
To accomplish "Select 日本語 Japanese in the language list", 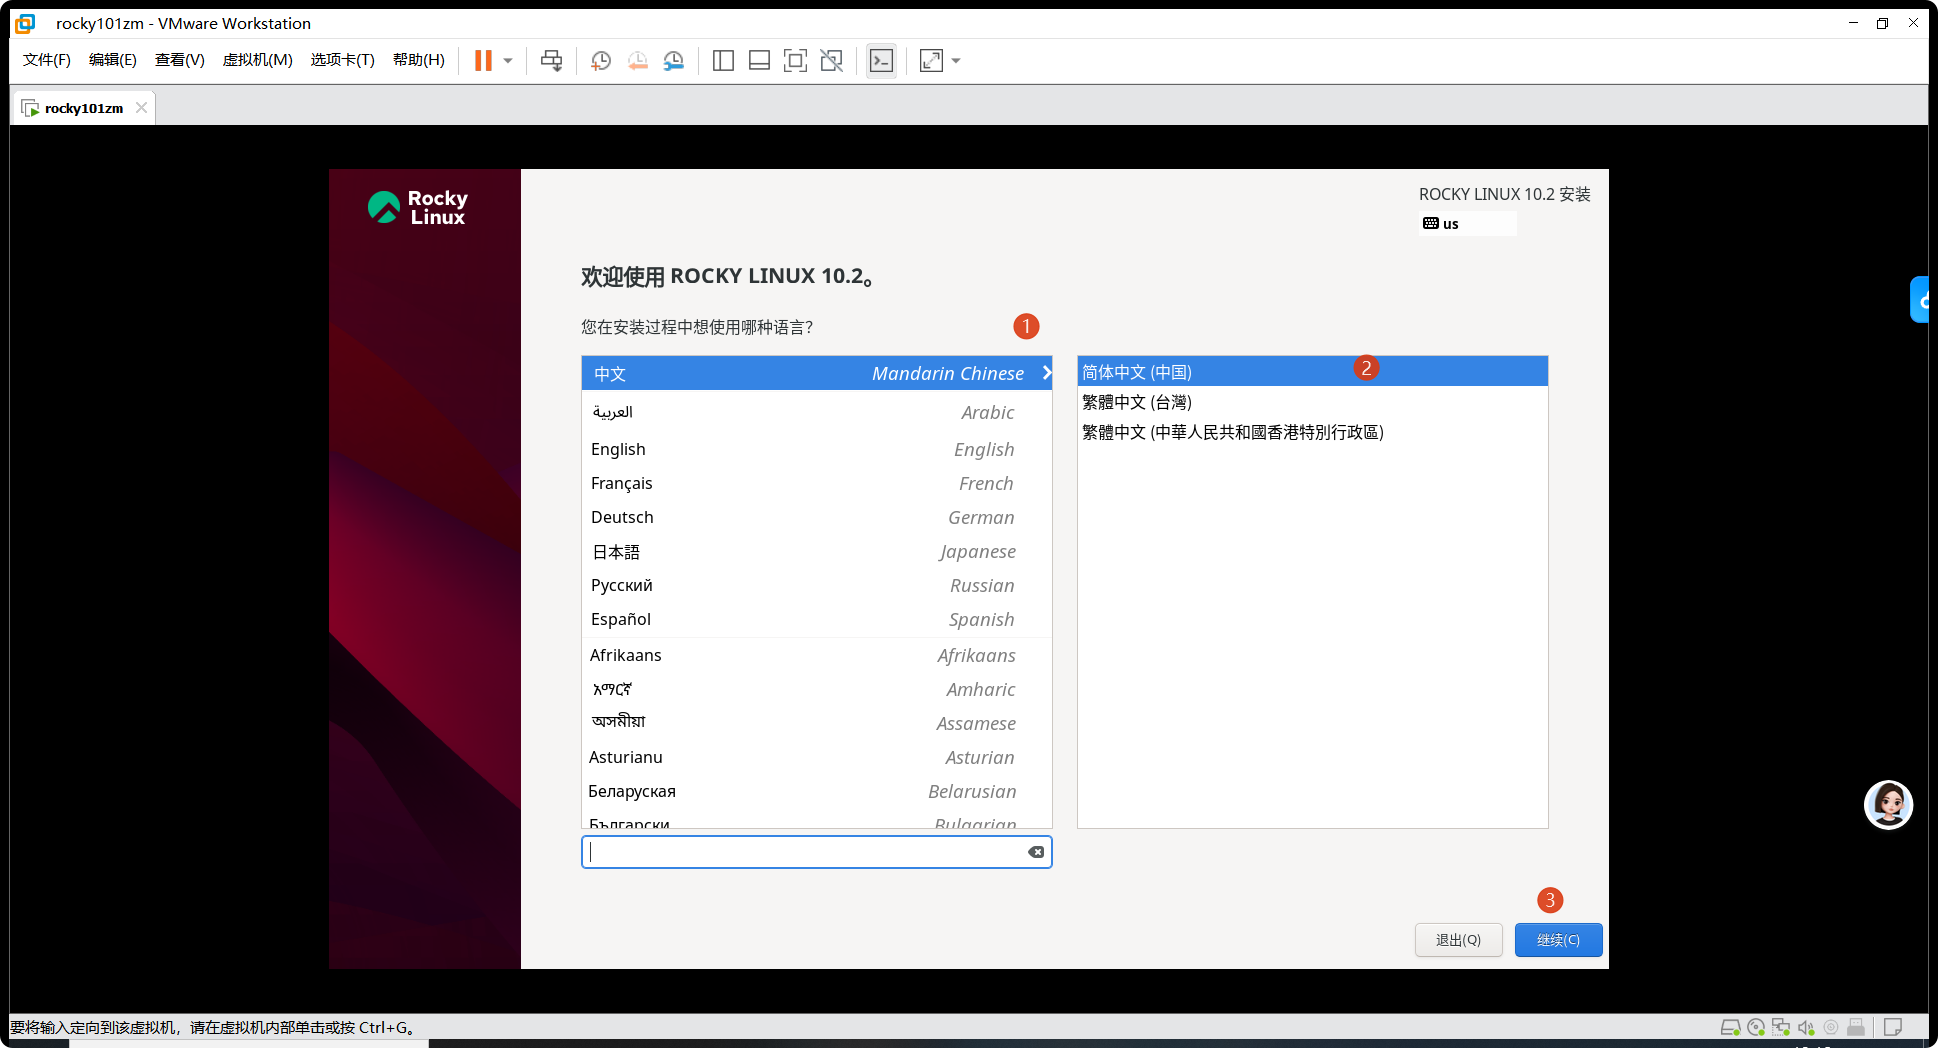I will 816,552.
